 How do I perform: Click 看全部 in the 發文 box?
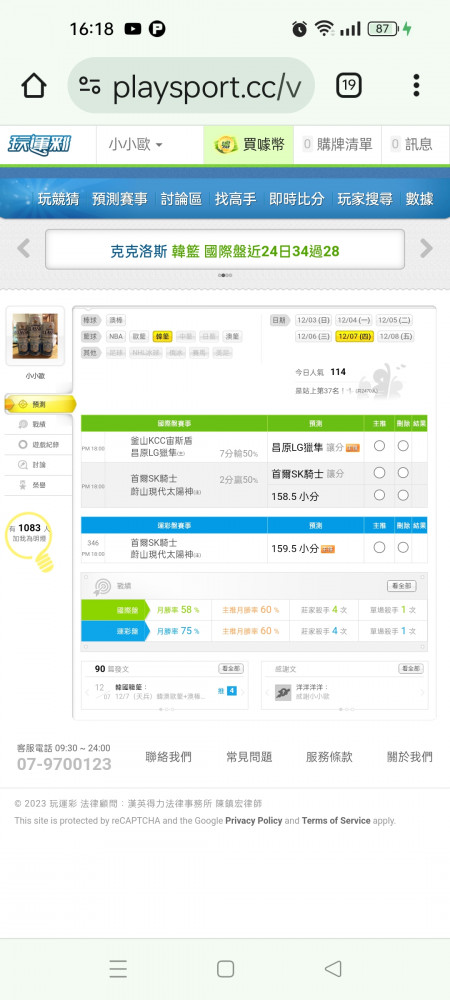pos(231,668)
